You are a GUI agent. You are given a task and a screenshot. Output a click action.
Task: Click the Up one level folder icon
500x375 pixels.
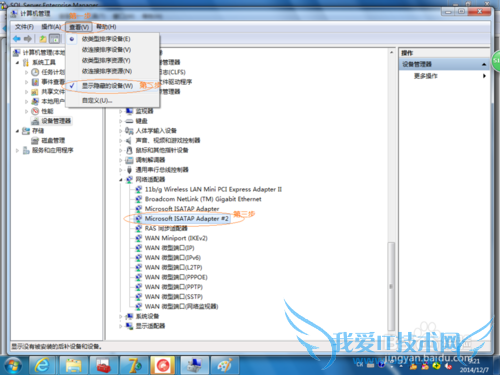tap(43, 39)
